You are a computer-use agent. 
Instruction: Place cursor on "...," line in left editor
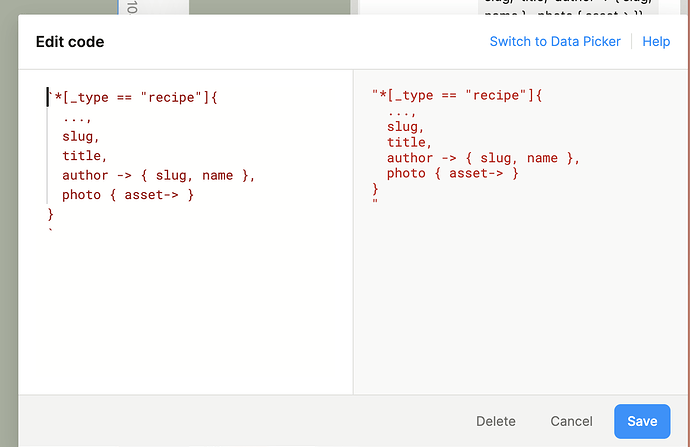(77, 118)
